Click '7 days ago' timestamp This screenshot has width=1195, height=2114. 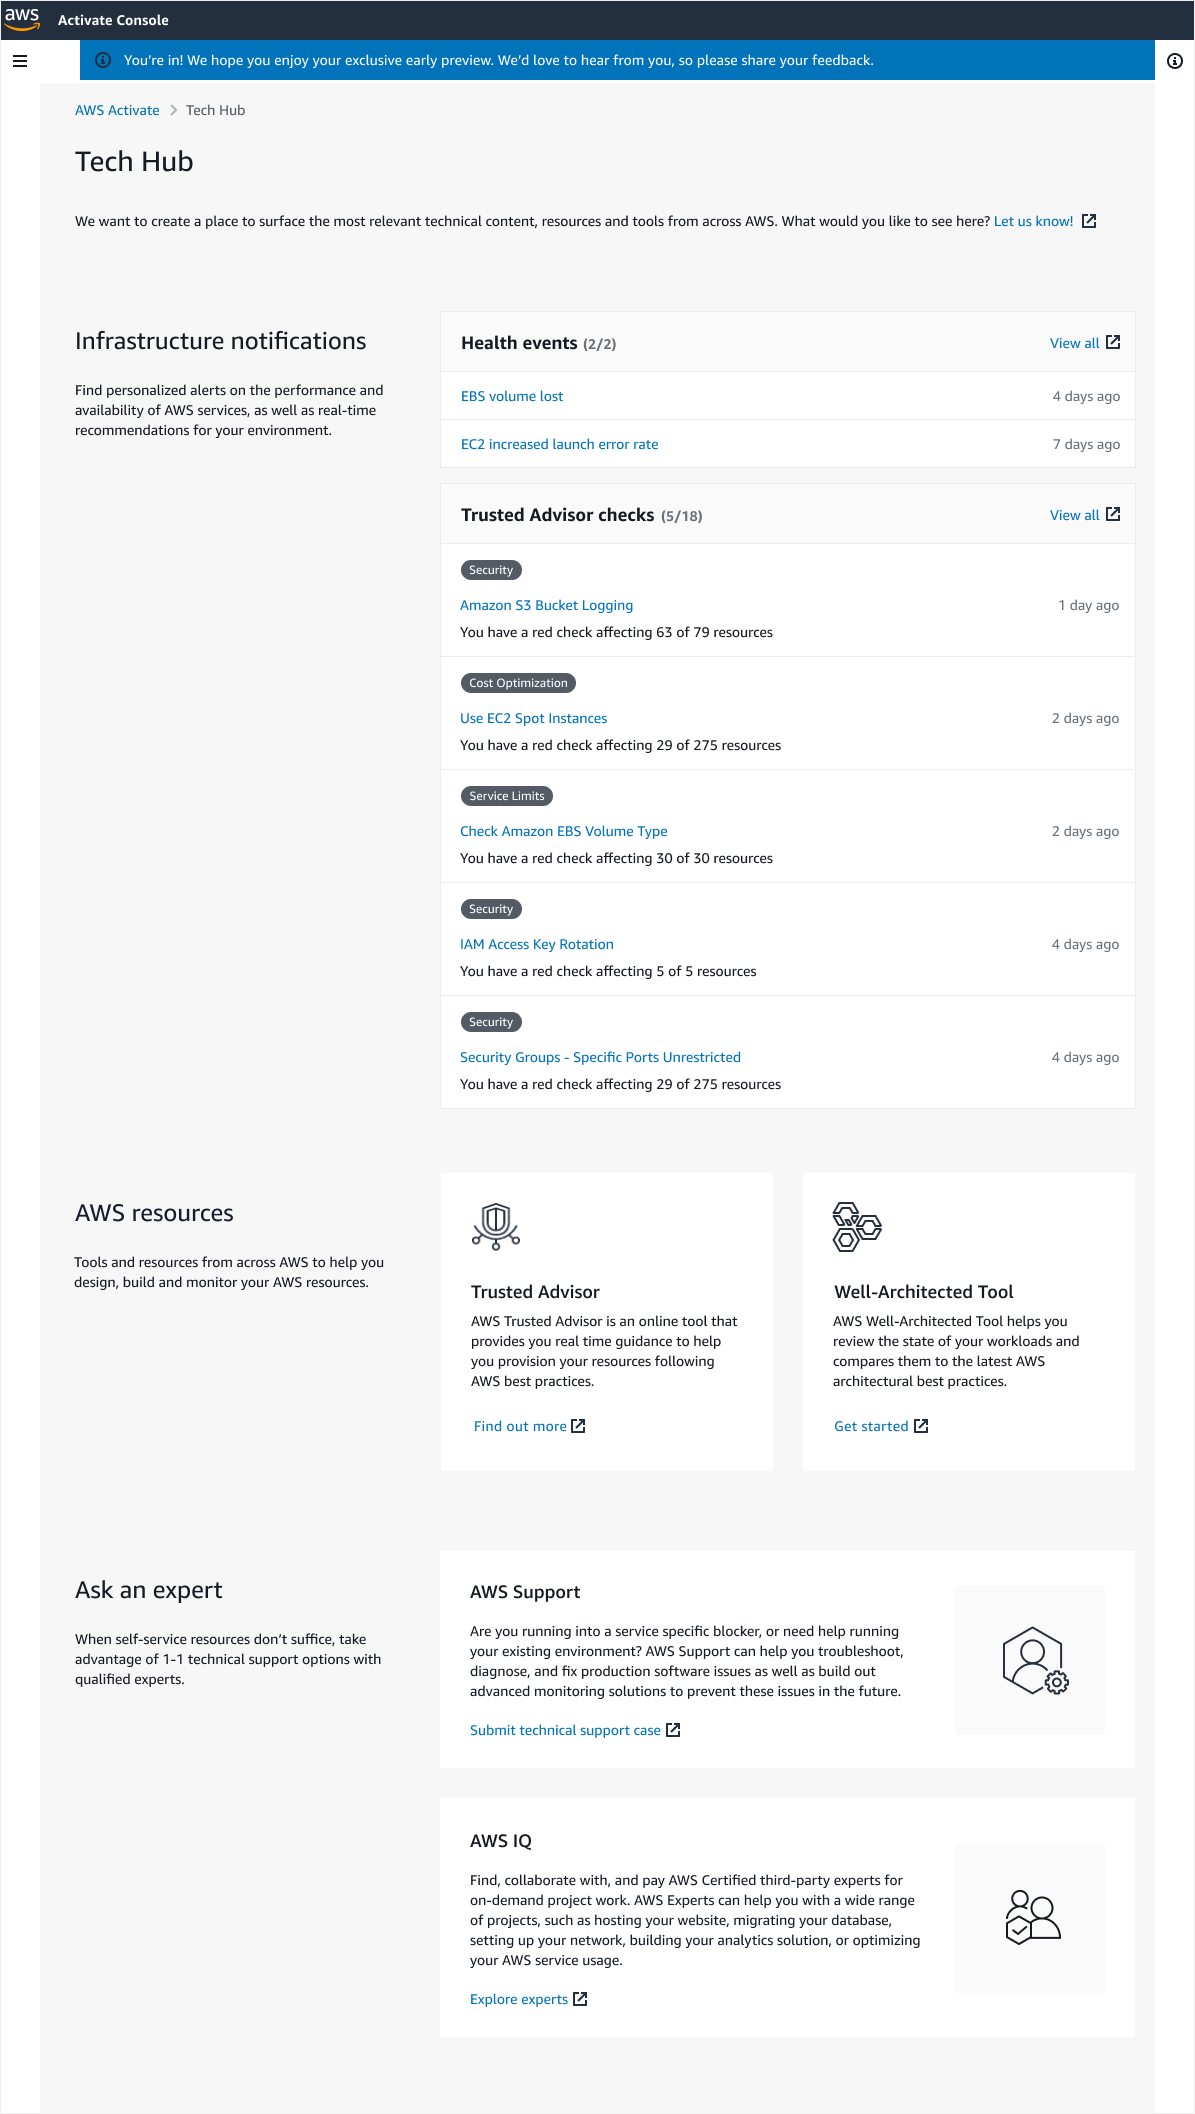point(1086,444)
